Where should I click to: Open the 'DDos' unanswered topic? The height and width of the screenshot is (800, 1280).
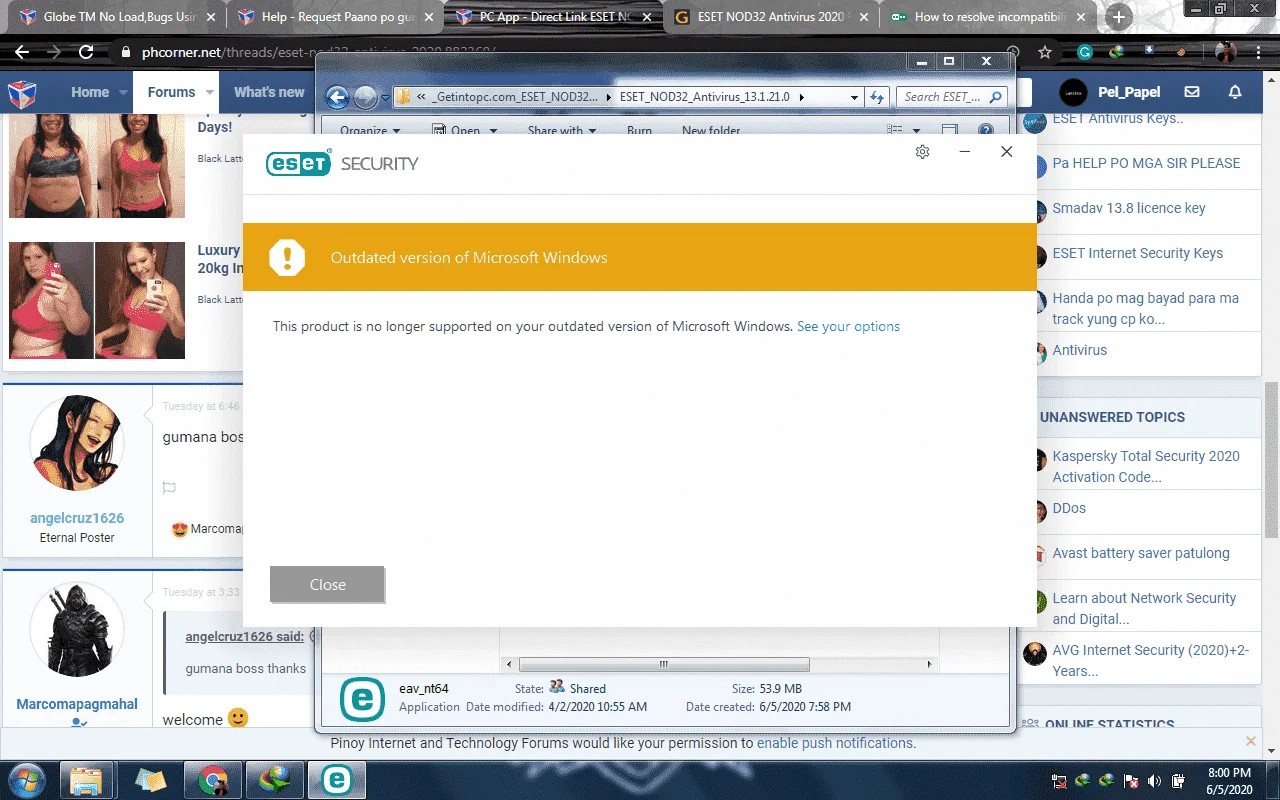[1068, 508]
